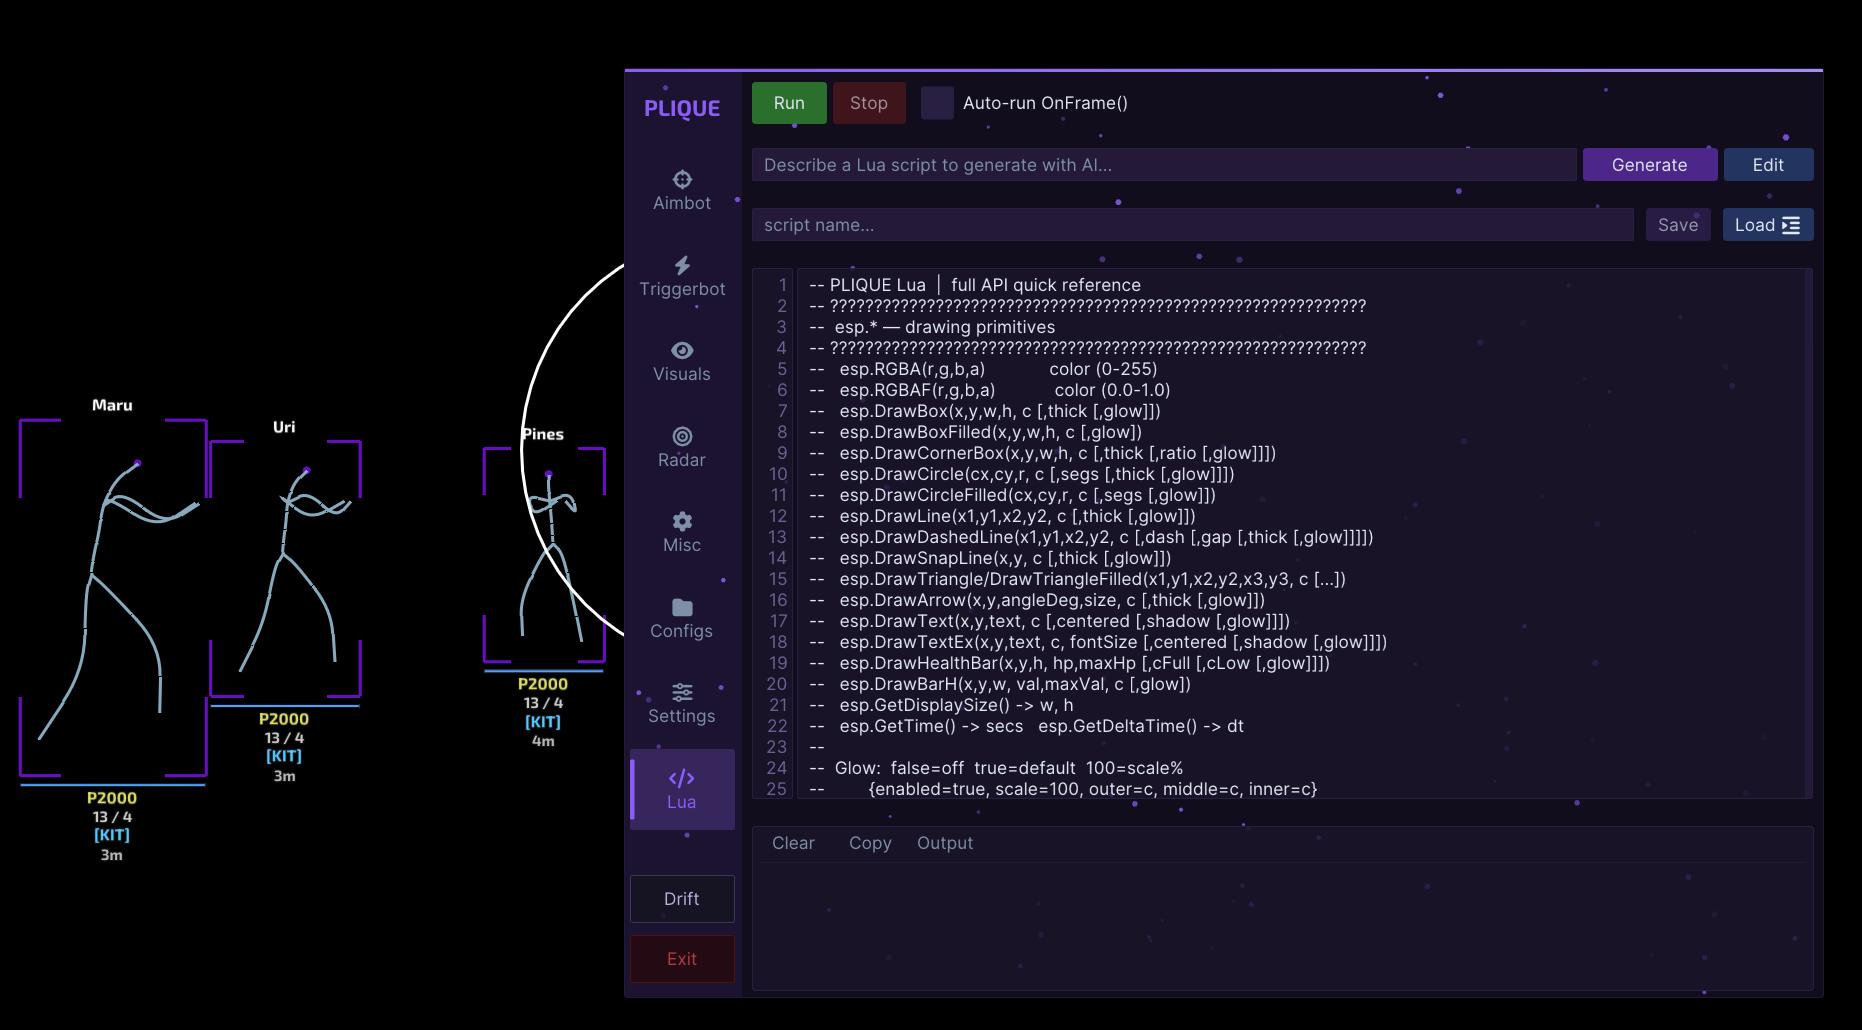The image size is (1862, 1030).
Task: Click the Pines player name label
Action: tap(543, 434)
